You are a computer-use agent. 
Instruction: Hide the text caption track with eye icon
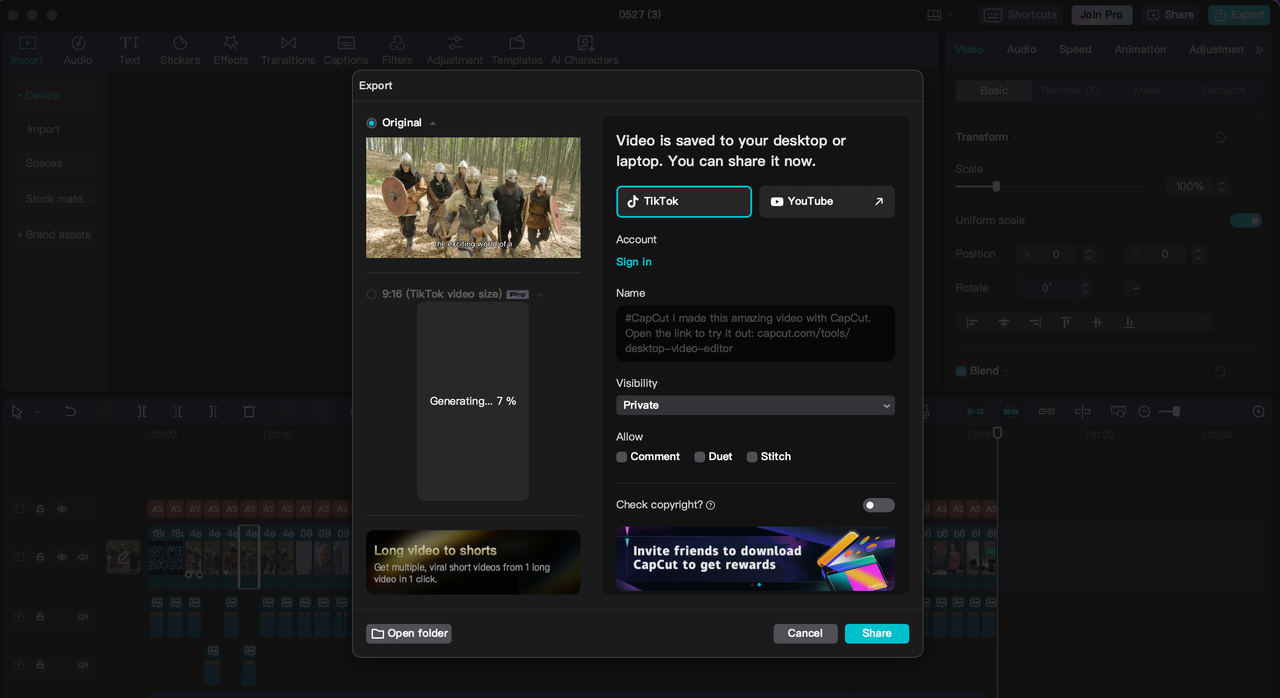click(x=62, y=508)
